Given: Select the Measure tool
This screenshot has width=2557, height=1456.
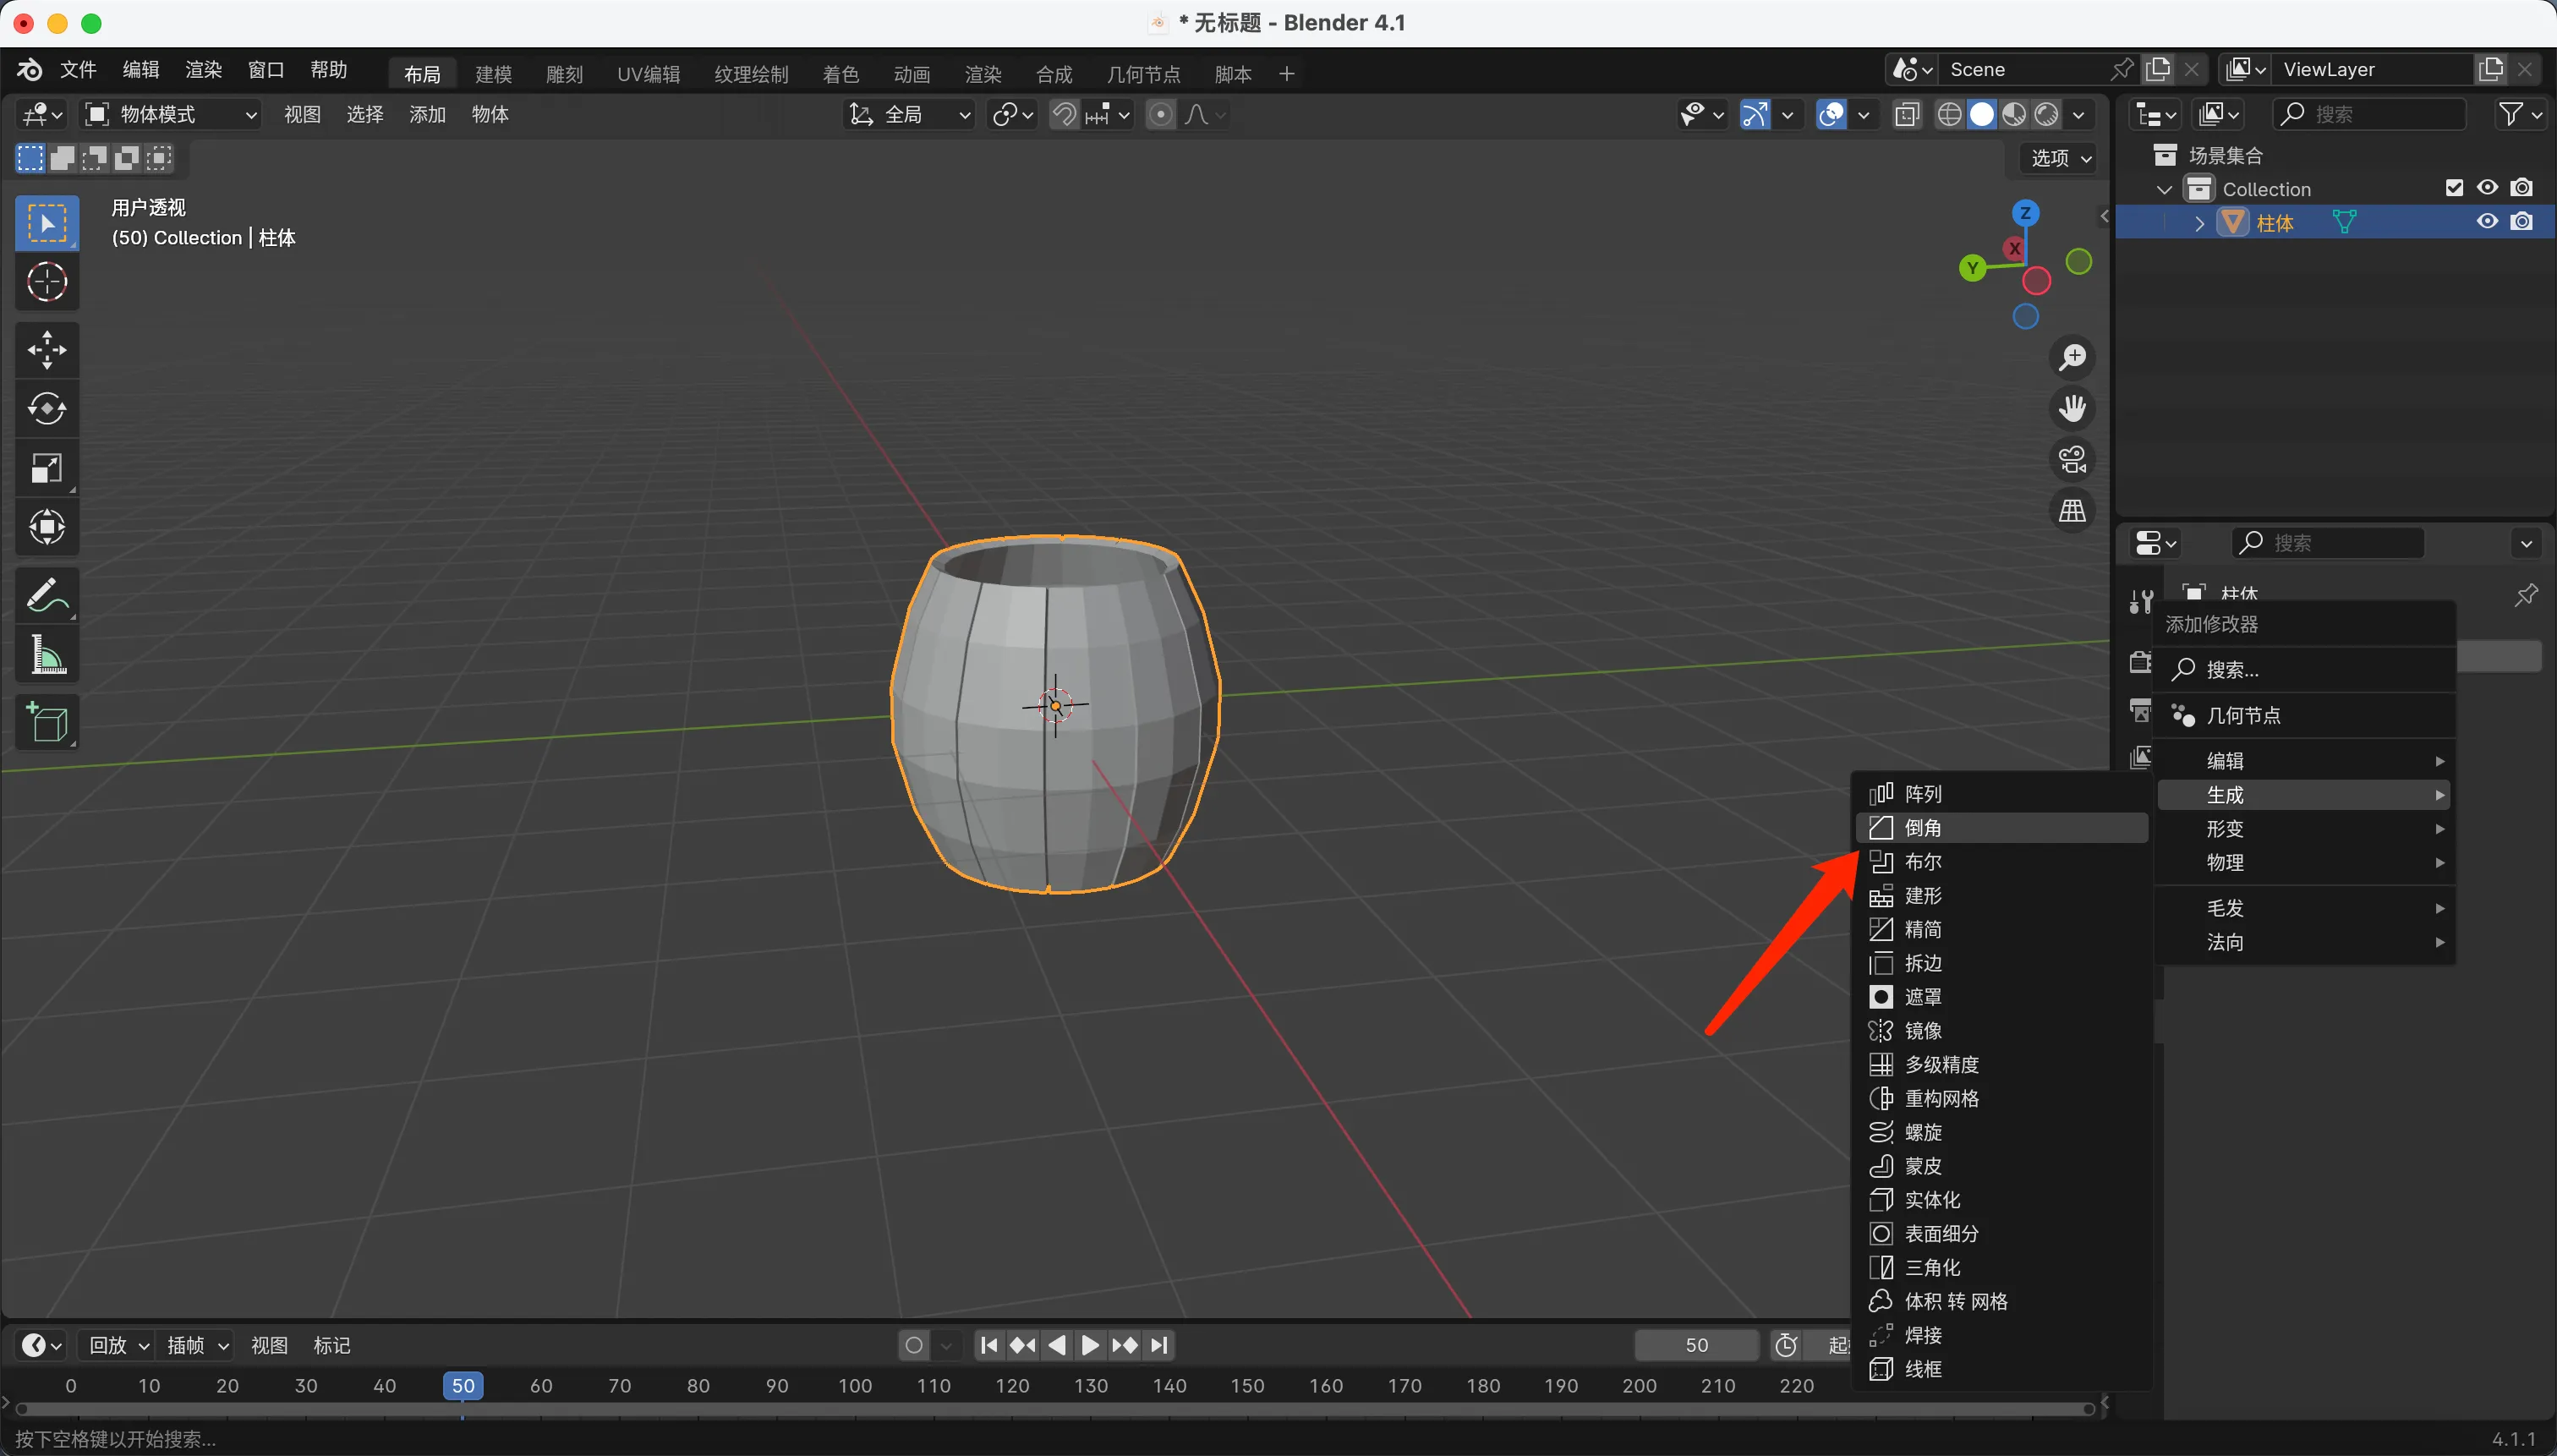Looking at the screenshot, I should (47, 656).
